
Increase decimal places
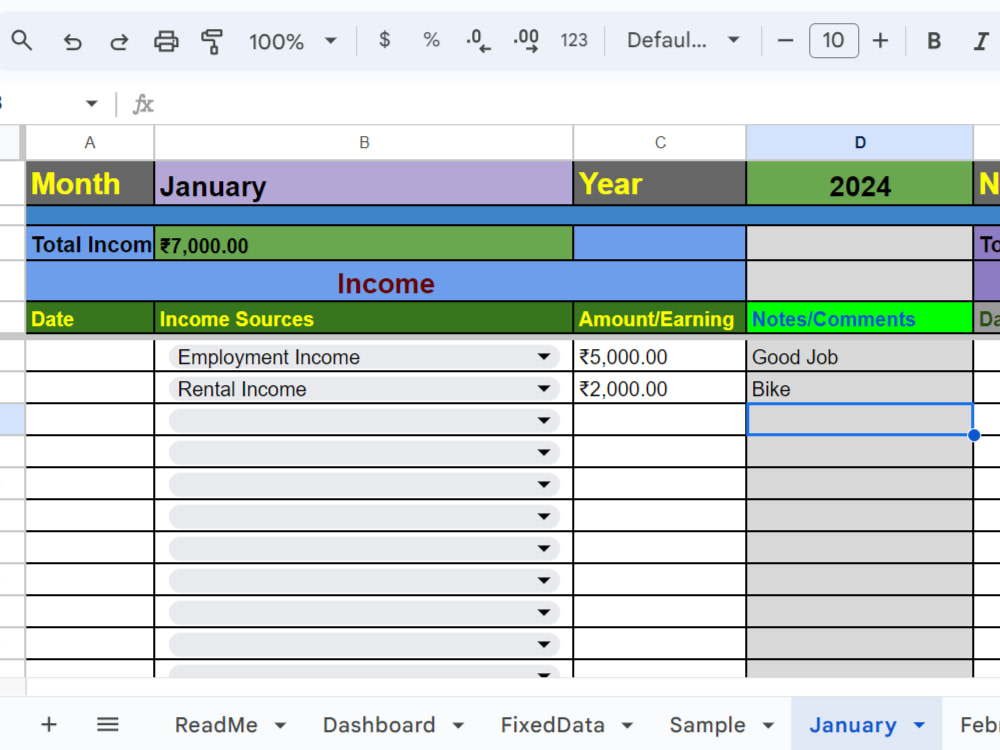click(526, 41)
